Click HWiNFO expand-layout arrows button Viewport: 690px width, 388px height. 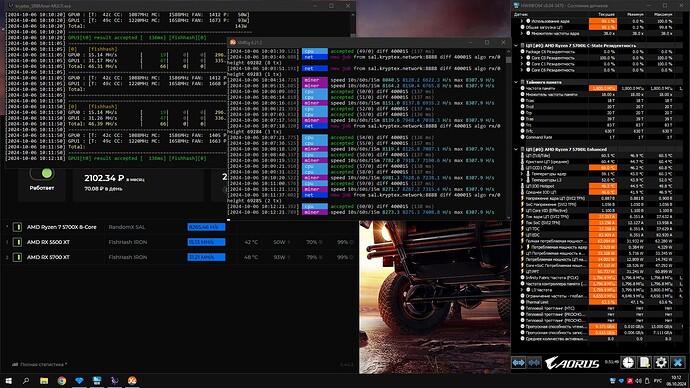518,362
